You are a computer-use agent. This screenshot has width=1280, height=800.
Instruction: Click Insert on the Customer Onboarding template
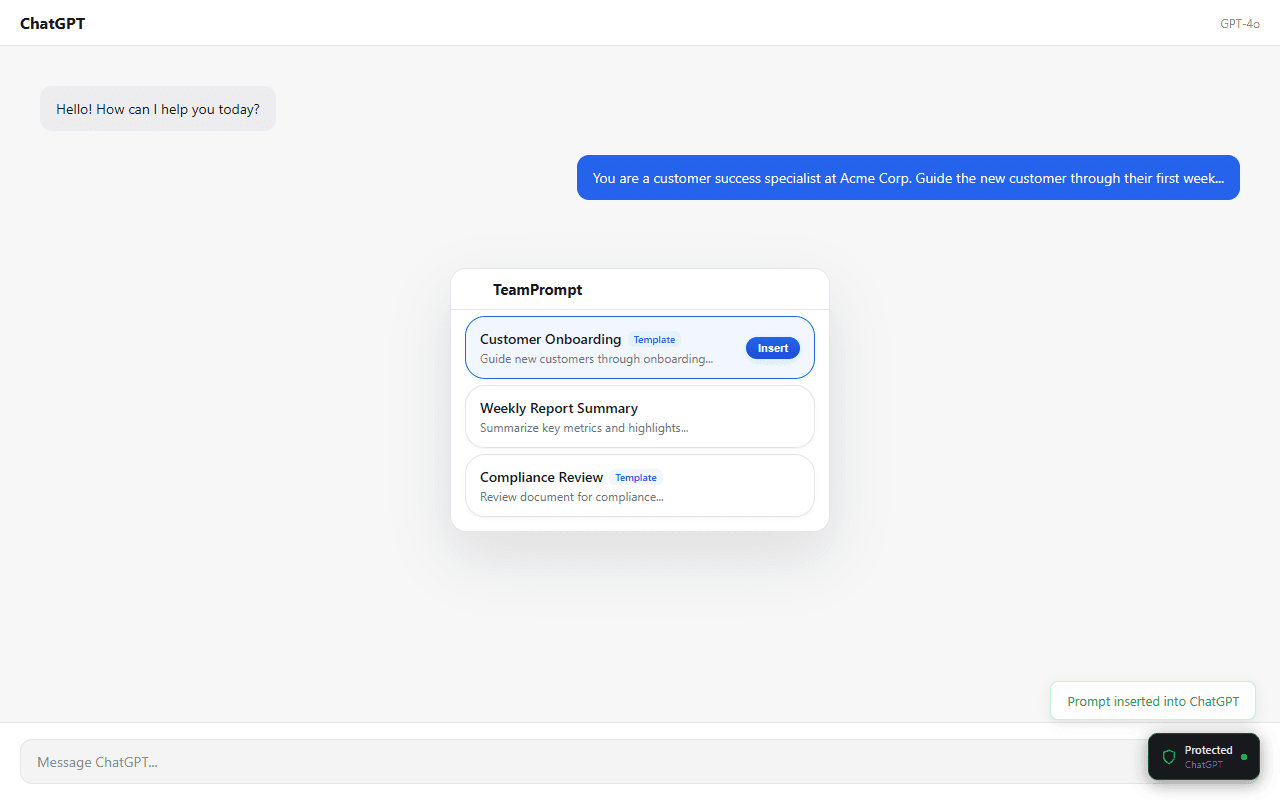point(772,347)
